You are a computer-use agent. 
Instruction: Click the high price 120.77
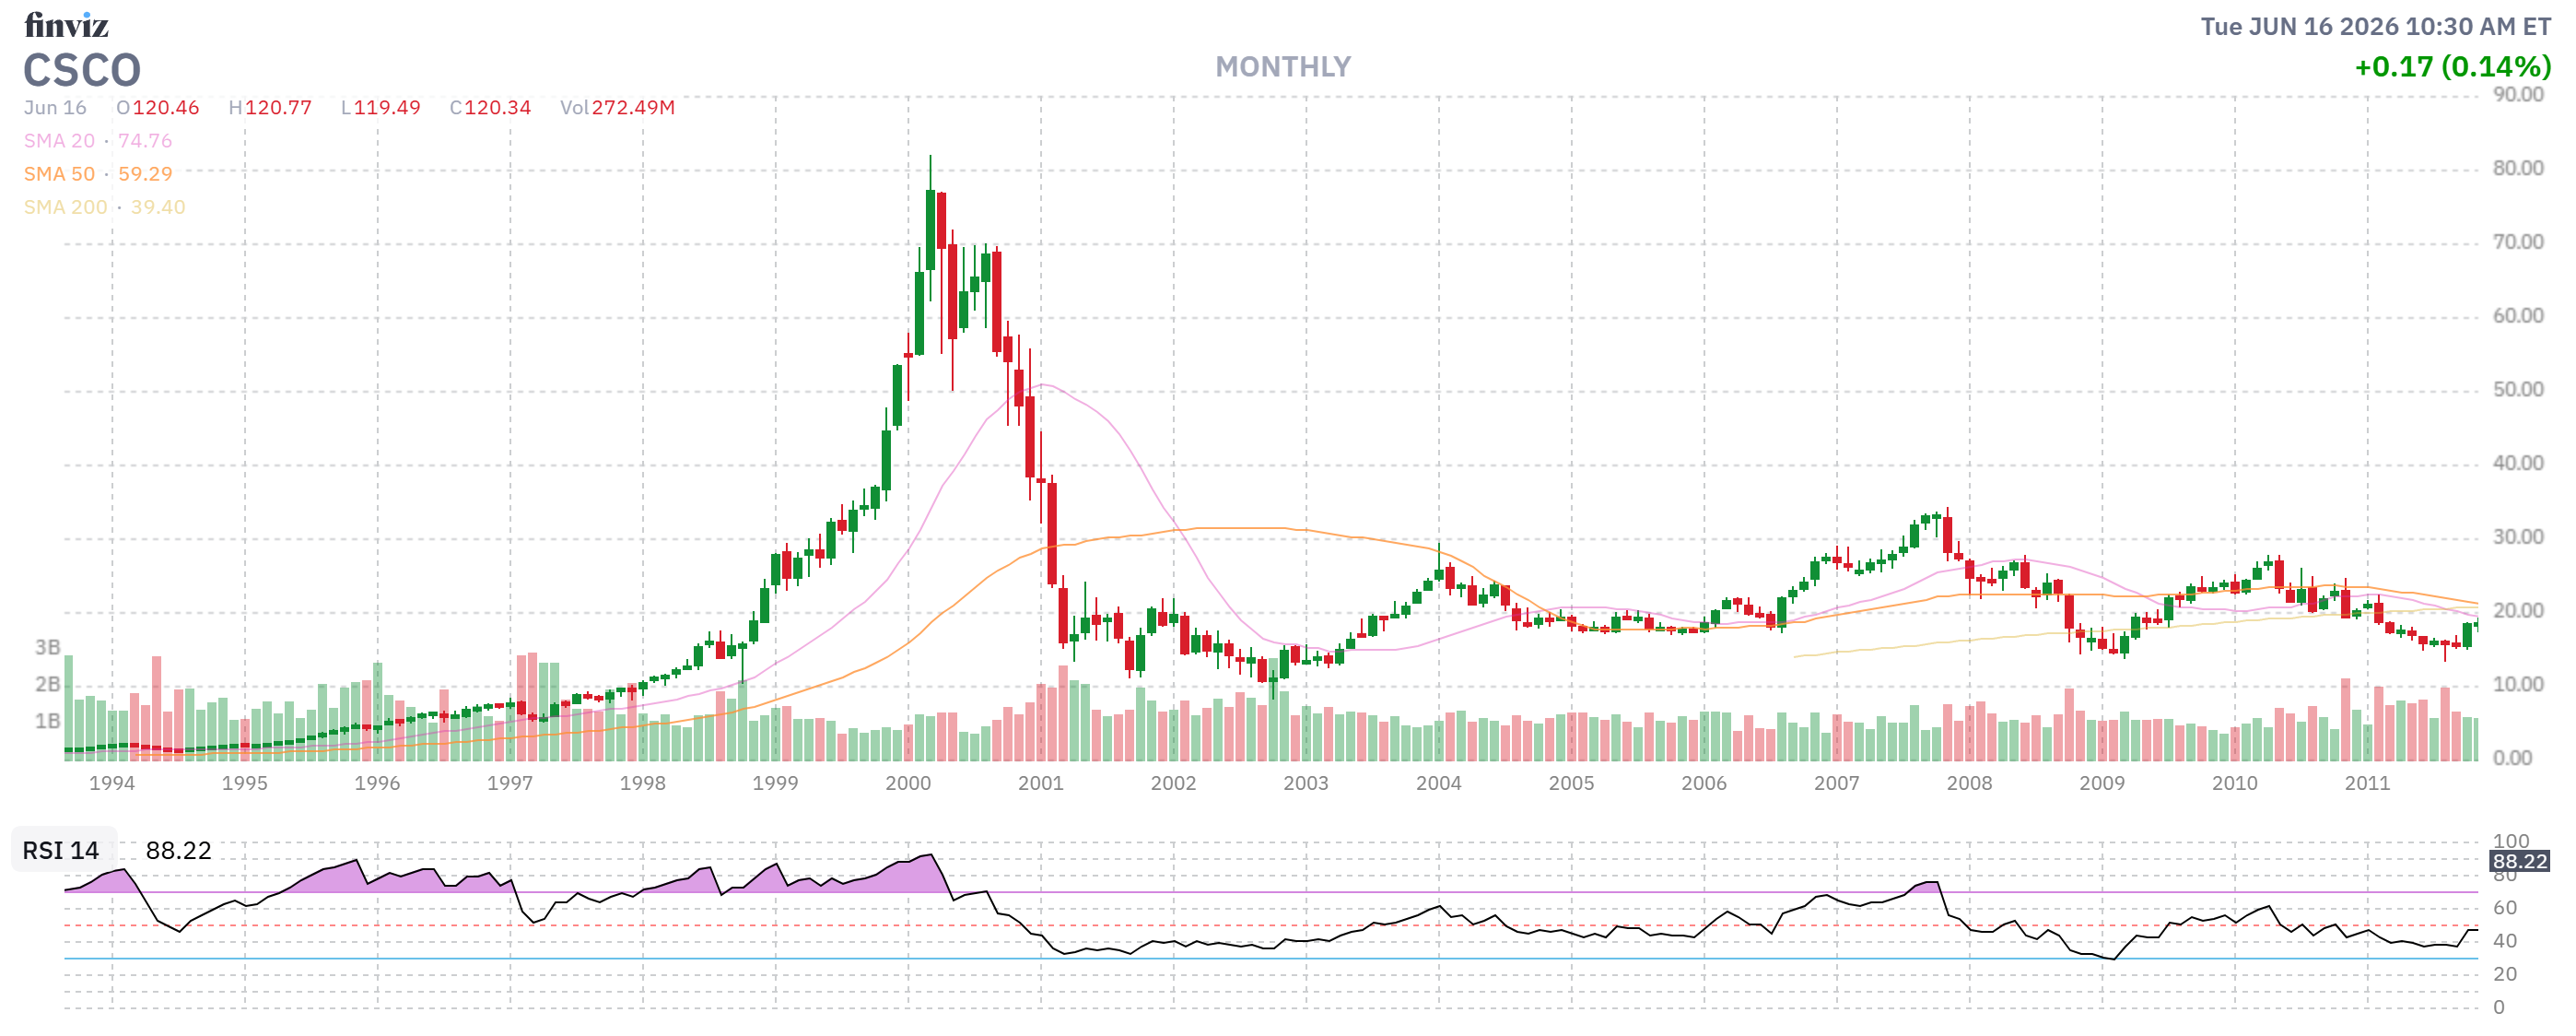[x=278, y=107]
